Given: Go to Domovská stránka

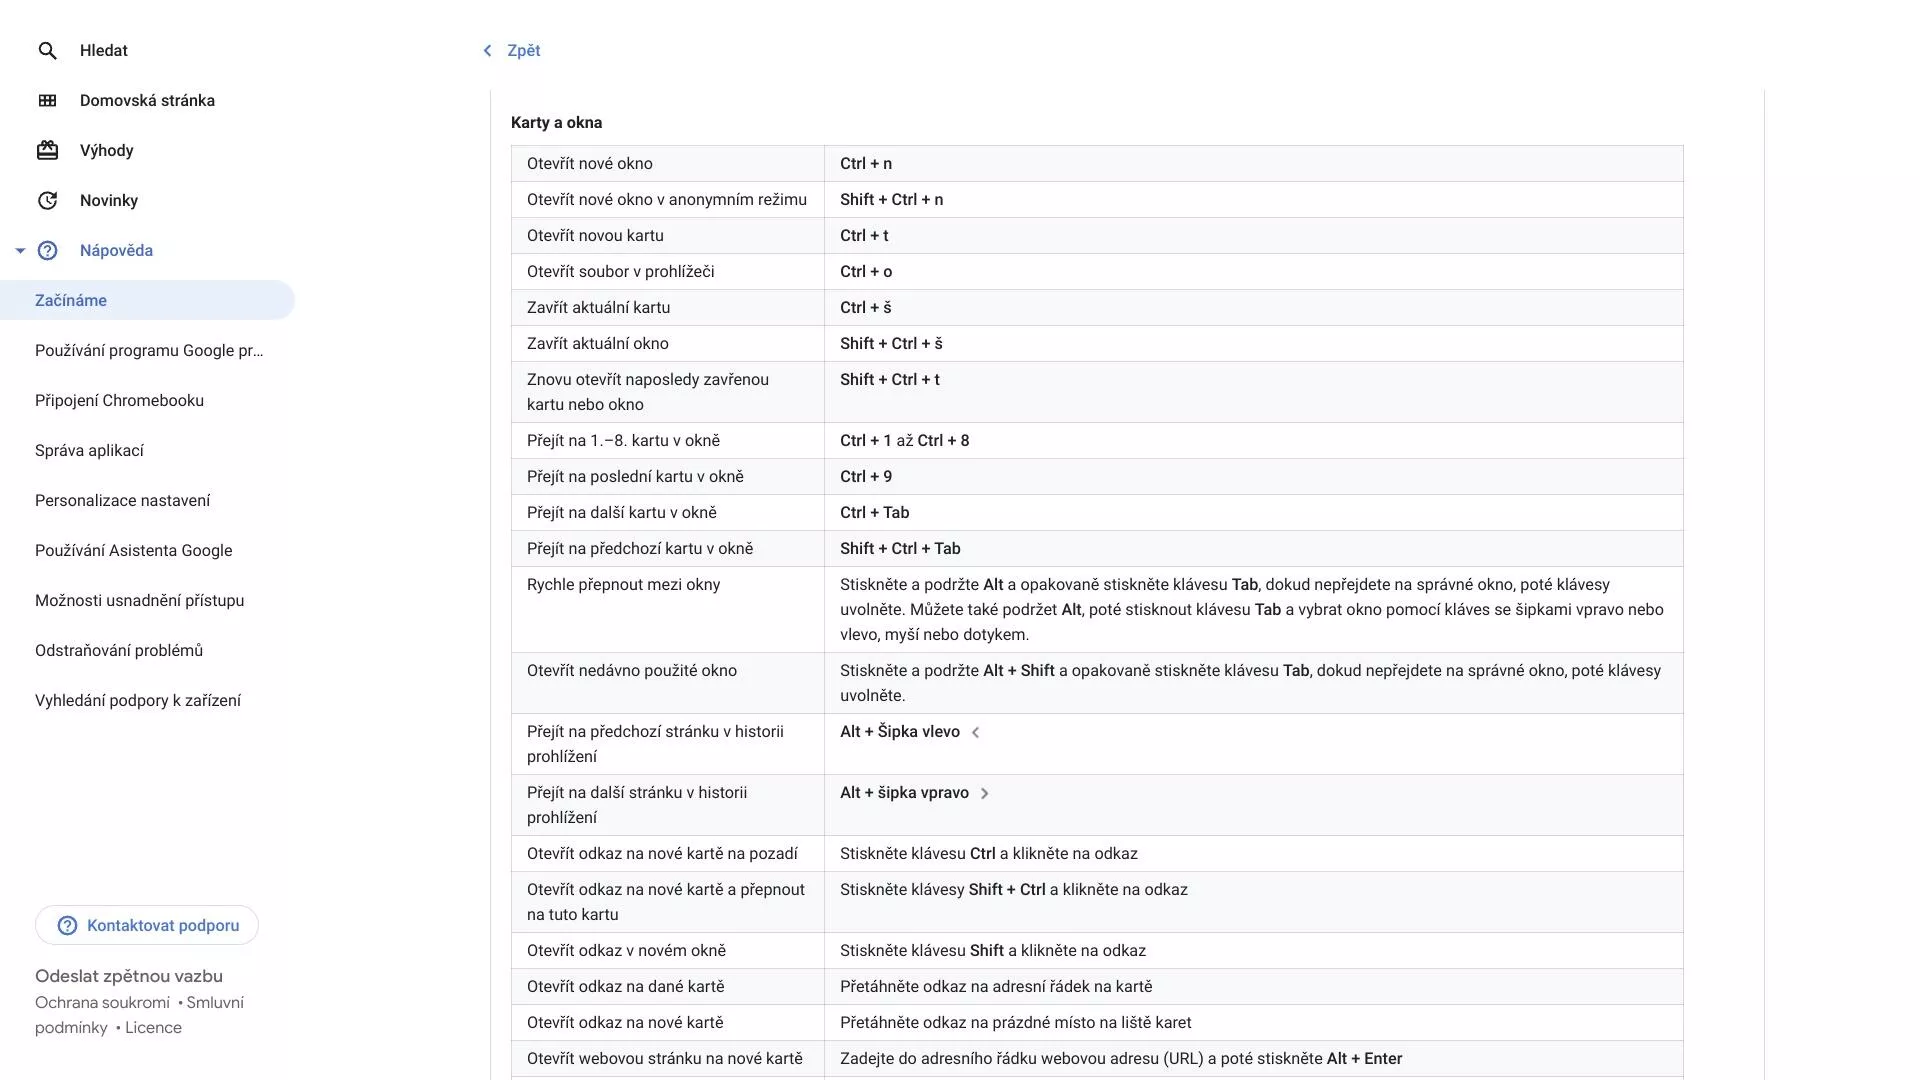Looking at the screenshot, I should (147, 100).
